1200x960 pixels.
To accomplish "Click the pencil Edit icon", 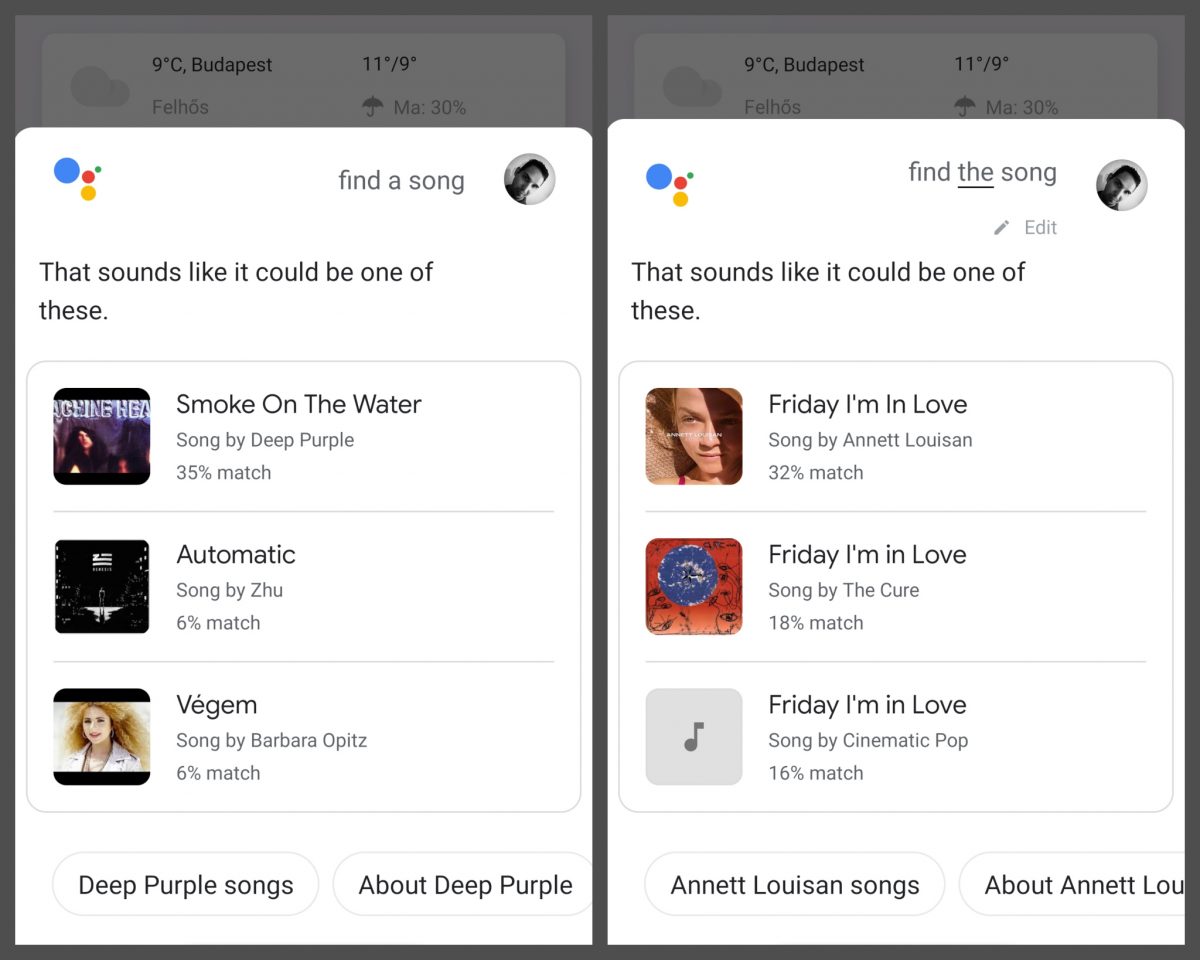I will [x=1001, y=228].
